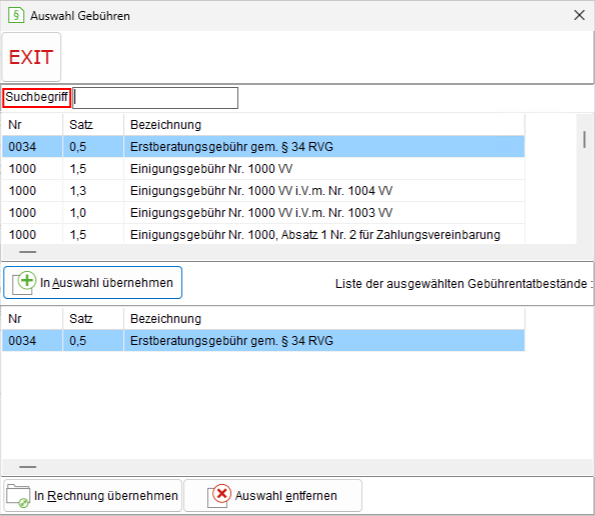Select Einigungsgebühr i.V.m. Nr. 1003 VV row
Viewport: 595px width, 516px height.
263,212
